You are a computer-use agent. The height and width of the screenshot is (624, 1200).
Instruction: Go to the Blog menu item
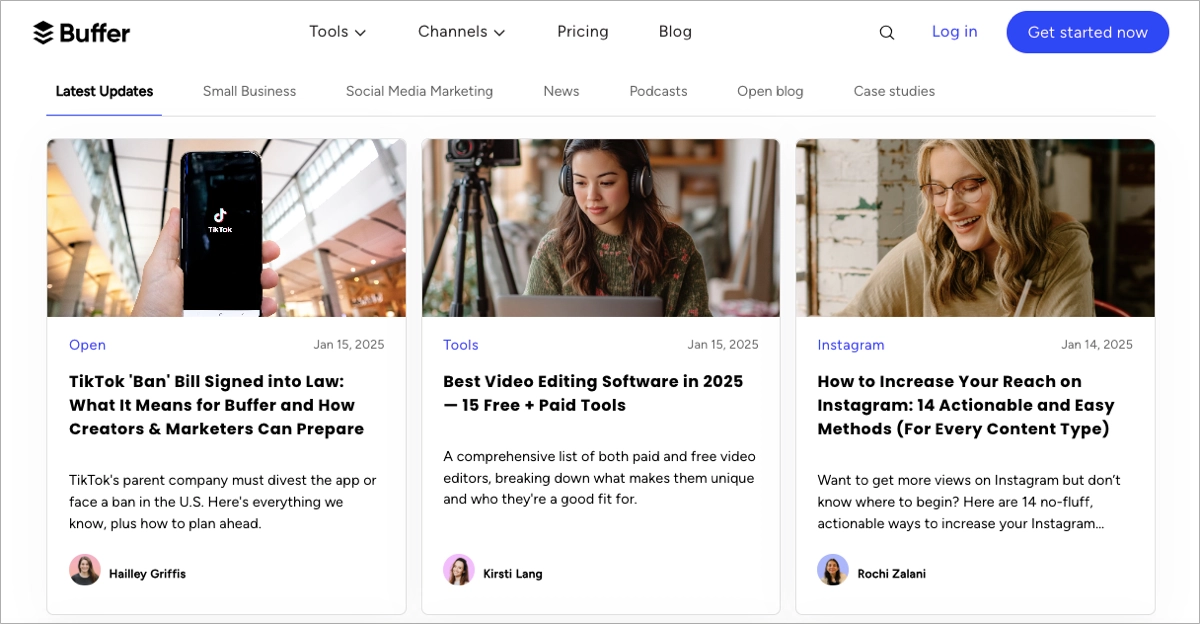[675, 32]
